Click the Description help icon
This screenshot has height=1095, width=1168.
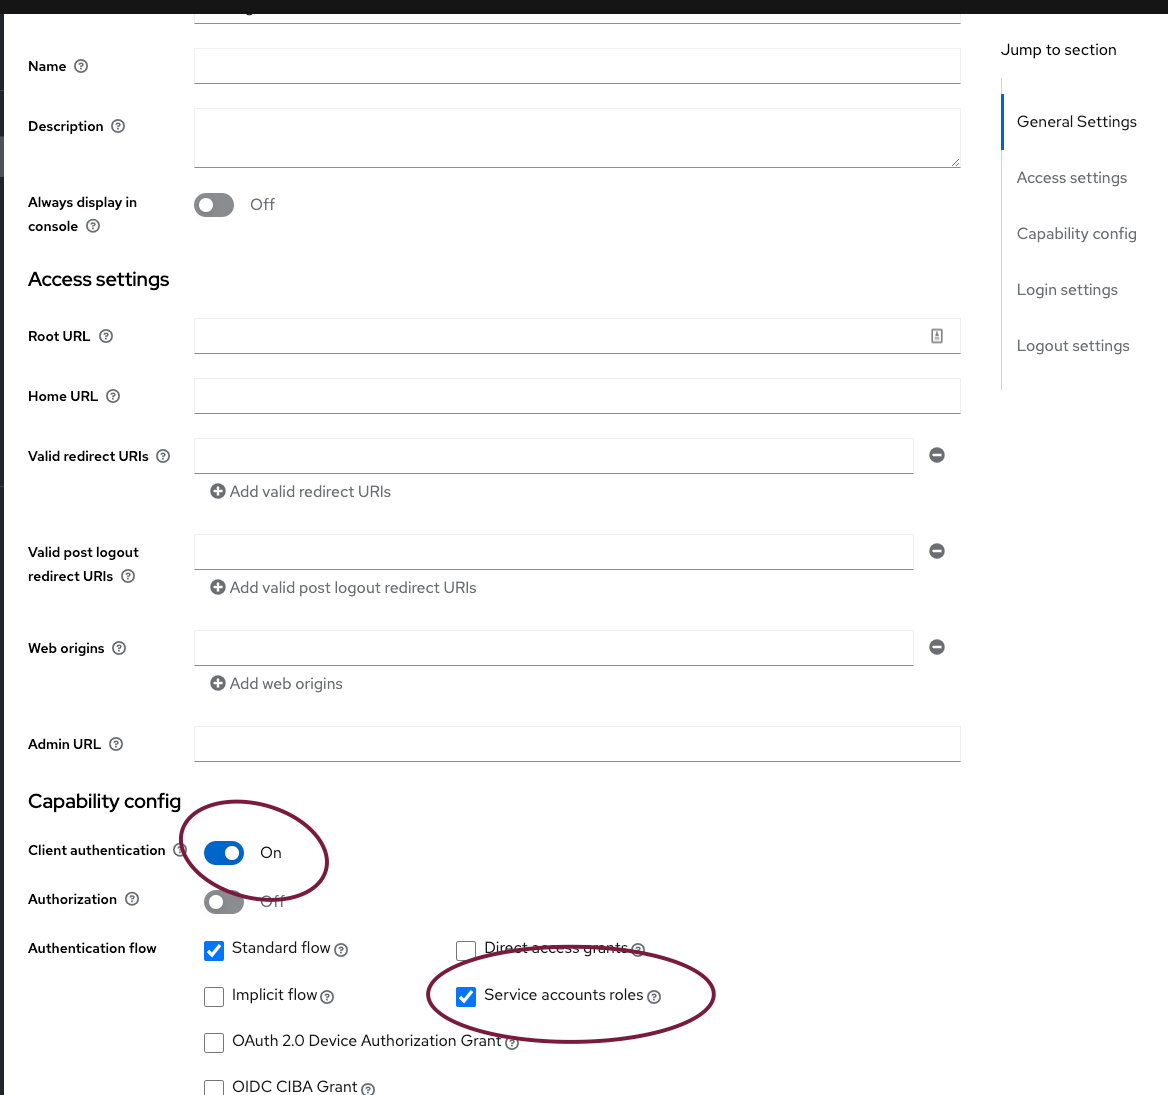point(117,126)
